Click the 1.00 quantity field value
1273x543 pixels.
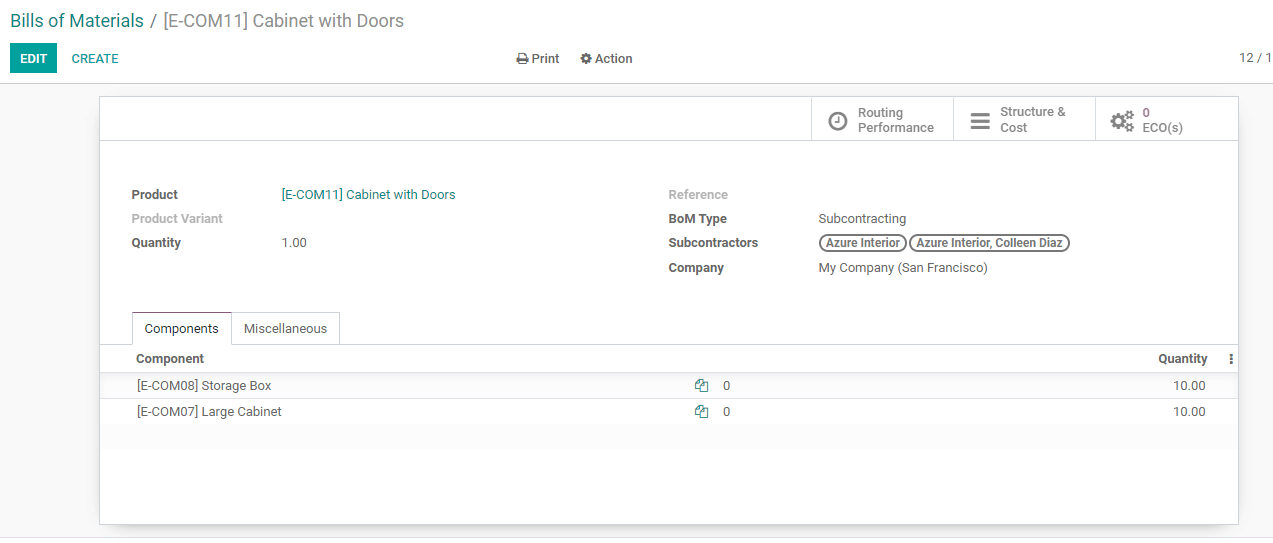click(294, 243)
